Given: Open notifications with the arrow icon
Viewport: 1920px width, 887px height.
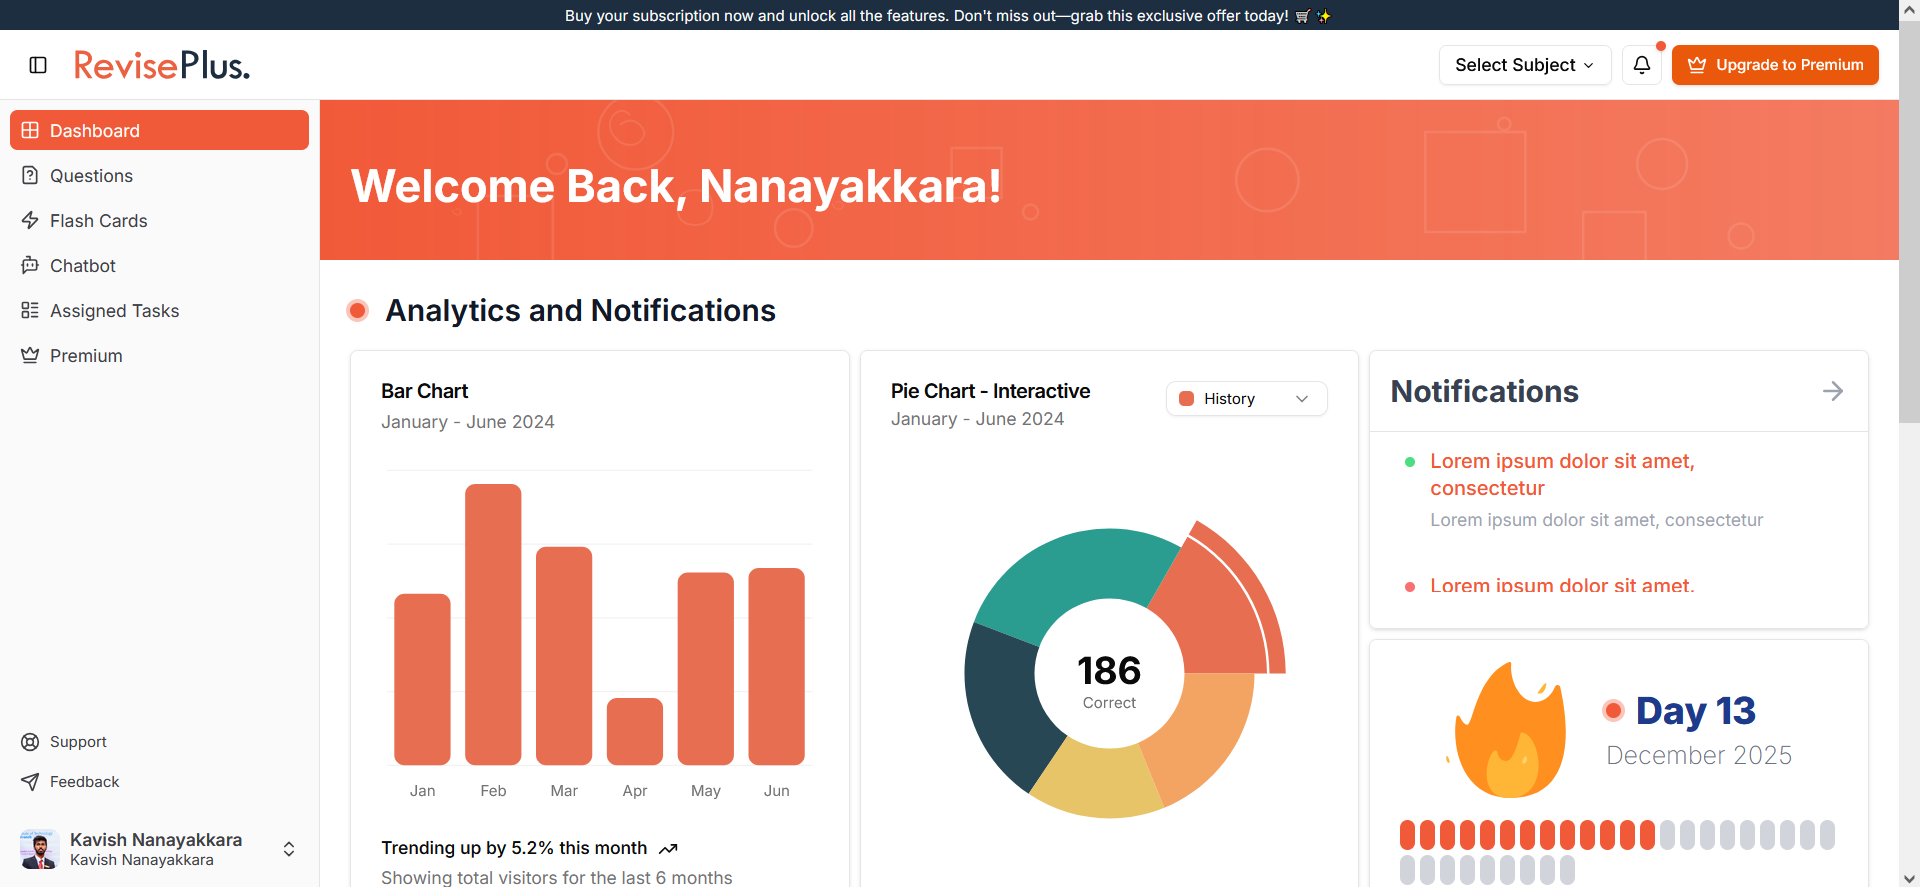Looking at the screenshot, I should coord(1832,391).
